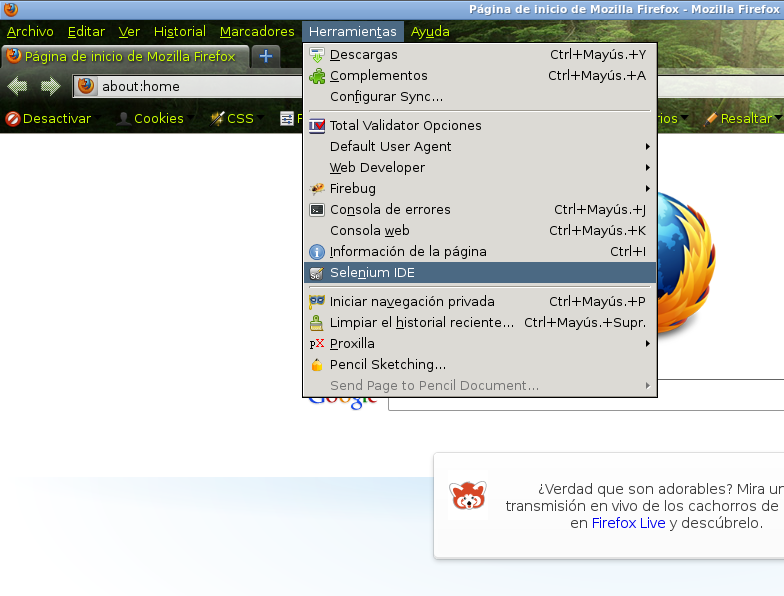Select Configurar Sync… menu entry
This screenshot has width=784, height=596.
coord(480,96)
